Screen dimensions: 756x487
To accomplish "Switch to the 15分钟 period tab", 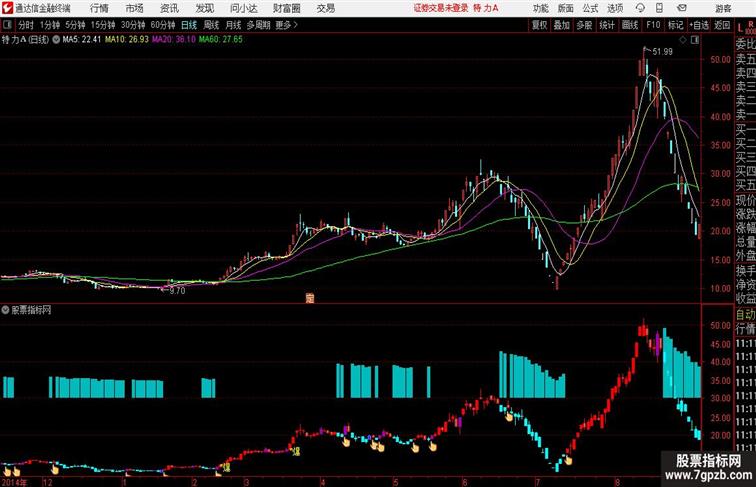I will (x=103, y=25).
